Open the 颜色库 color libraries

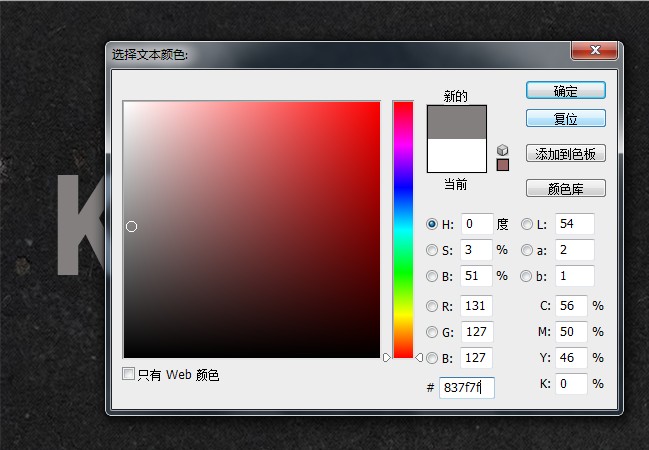click(566, 189)
